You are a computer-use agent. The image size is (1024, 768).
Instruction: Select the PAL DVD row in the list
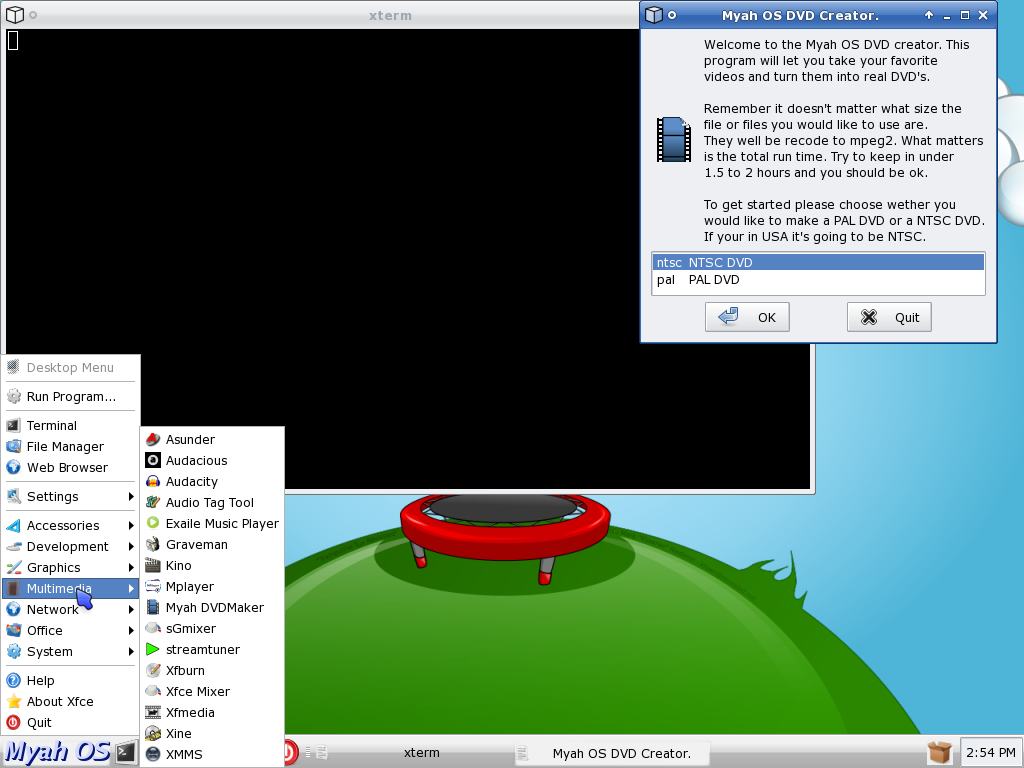click(818, 280)
